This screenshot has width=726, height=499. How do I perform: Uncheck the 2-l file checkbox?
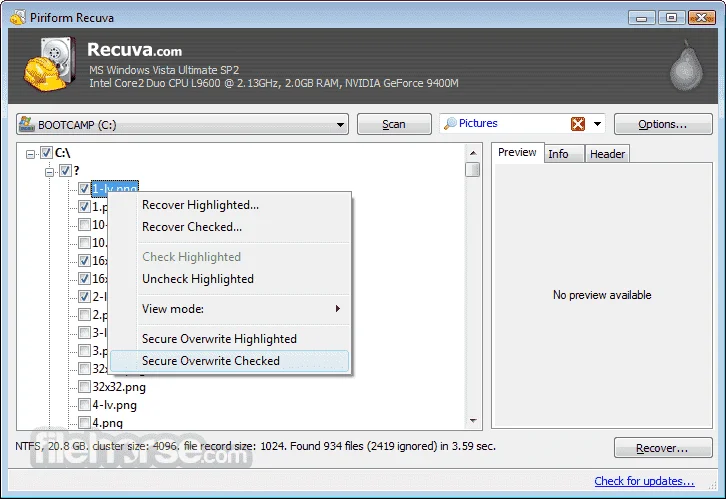(x=84, y=296)
